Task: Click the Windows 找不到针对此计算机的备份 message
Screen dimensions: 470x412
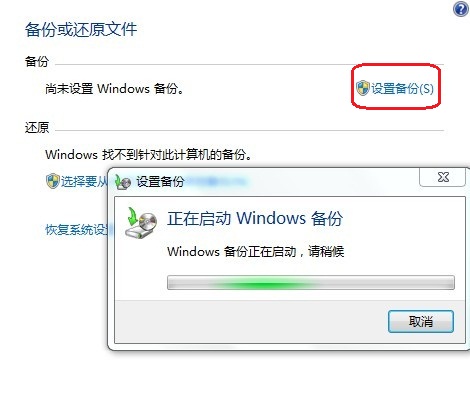Action: 149,154
